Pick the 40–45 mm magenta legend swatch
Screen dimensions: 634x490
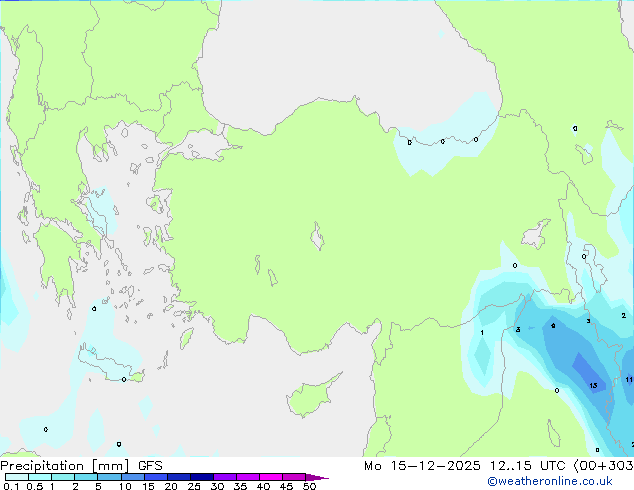(x=271, y=477)
